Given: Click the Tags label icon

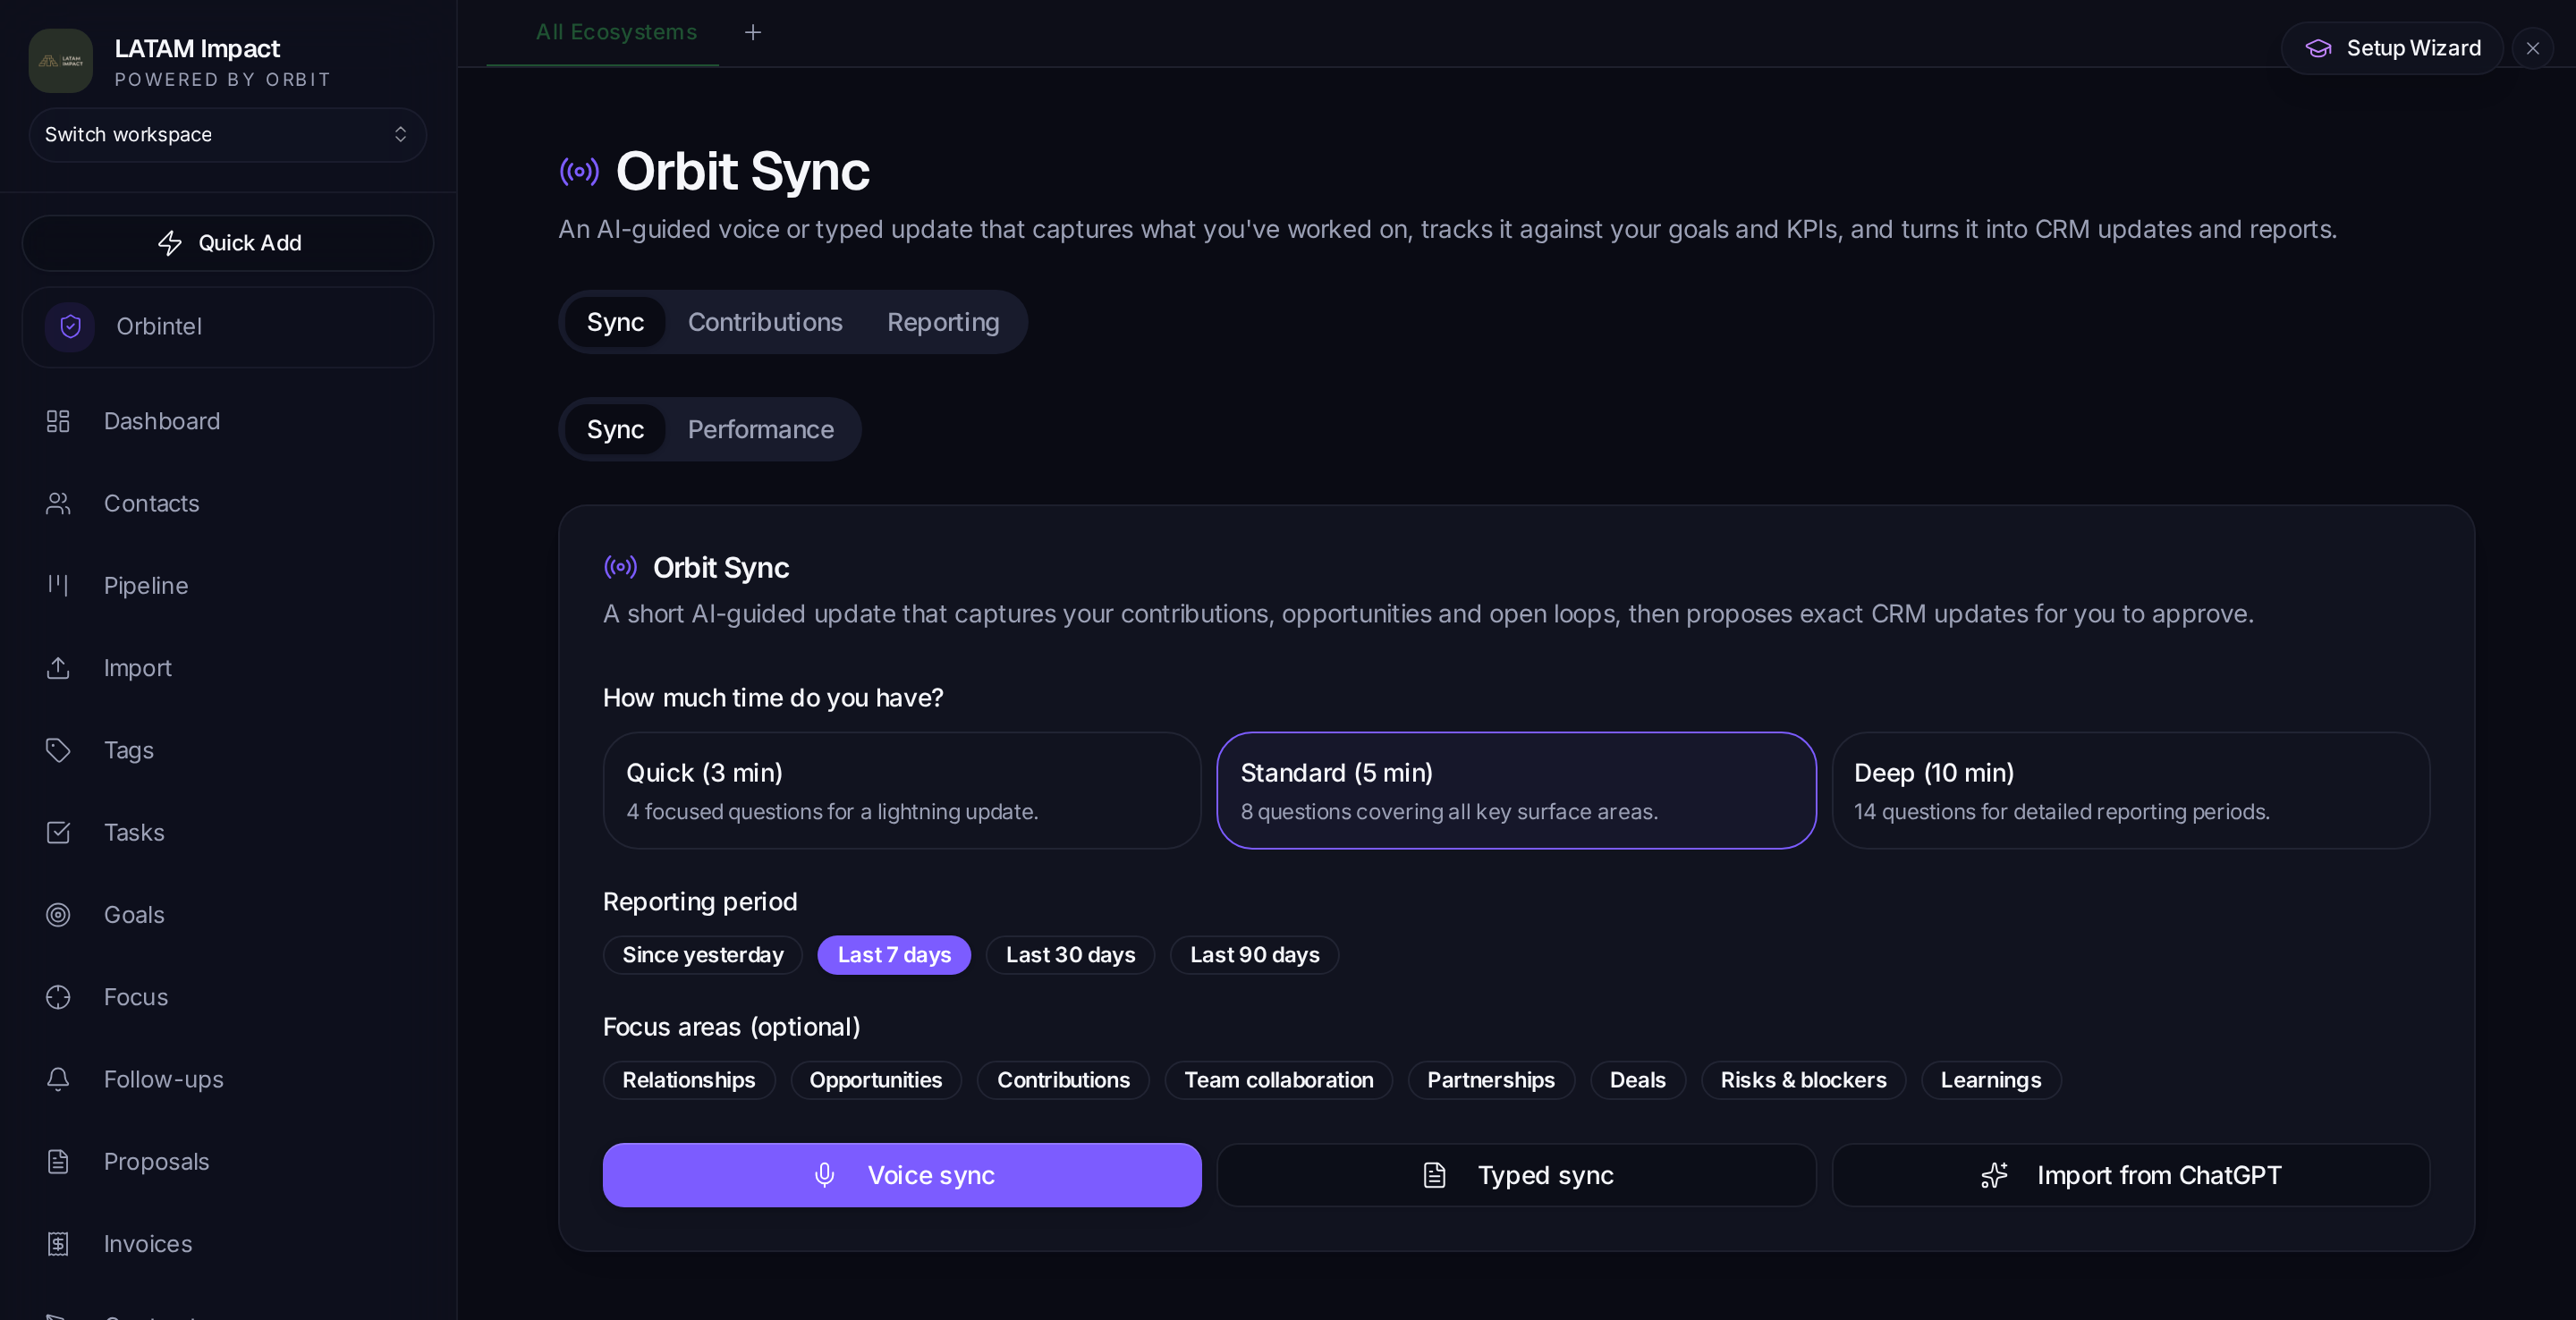Looking at the screenshot, I should 58,750.
